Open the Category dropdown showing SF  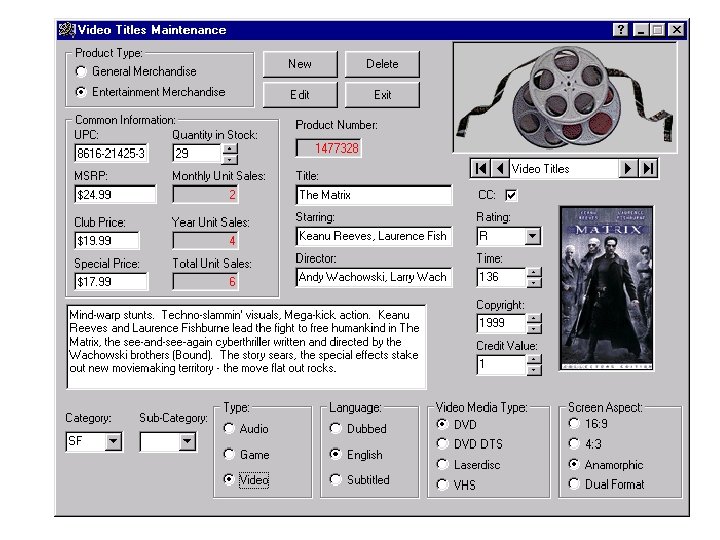point(113,442)
